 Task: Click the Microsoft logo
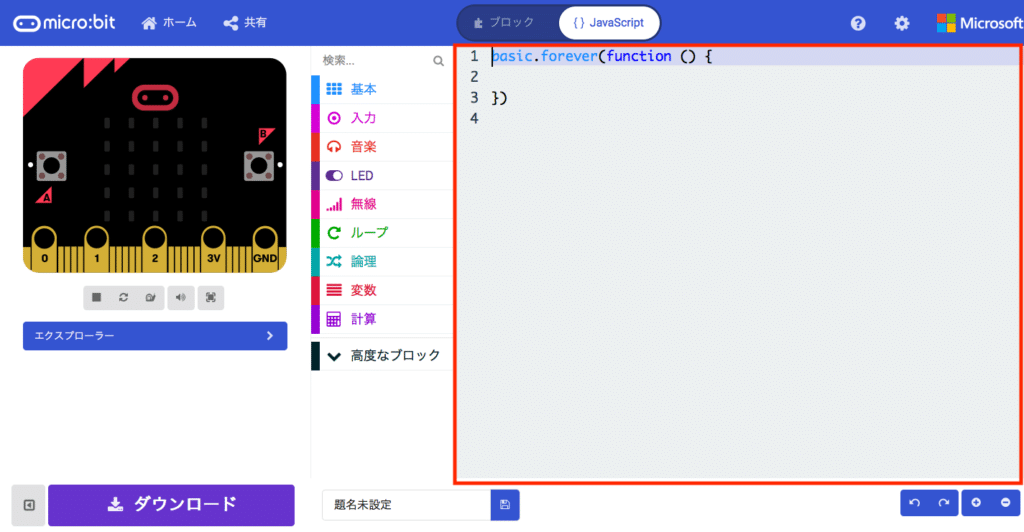(979, 23)
